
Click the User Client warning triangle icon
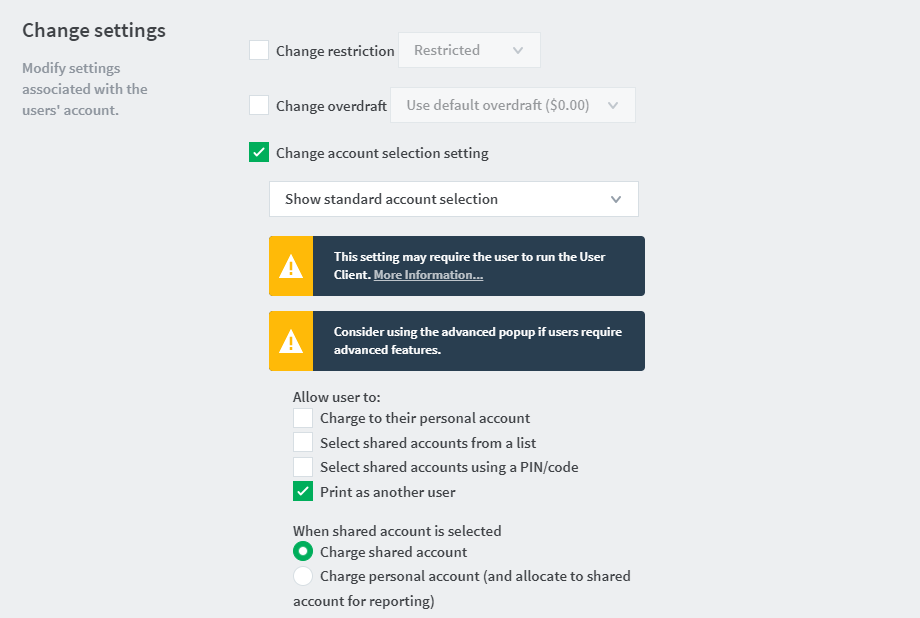291,266
